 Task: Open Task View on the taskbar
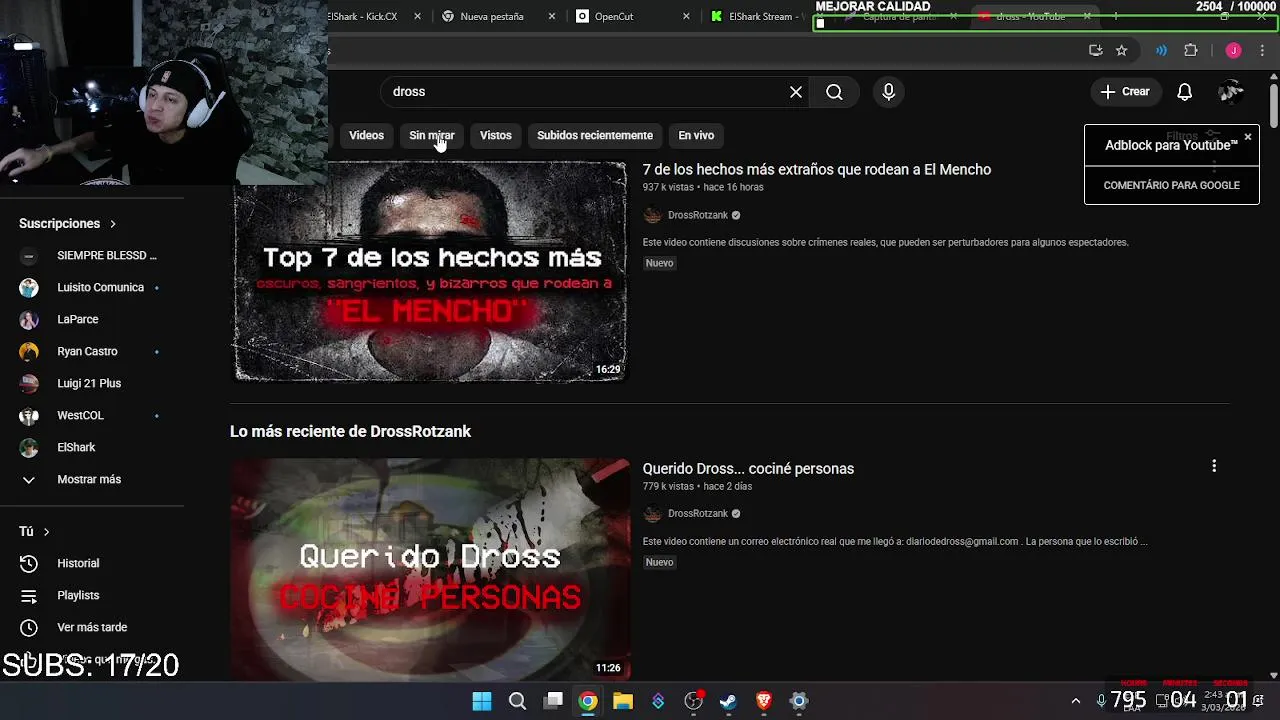tap(553, 701)
